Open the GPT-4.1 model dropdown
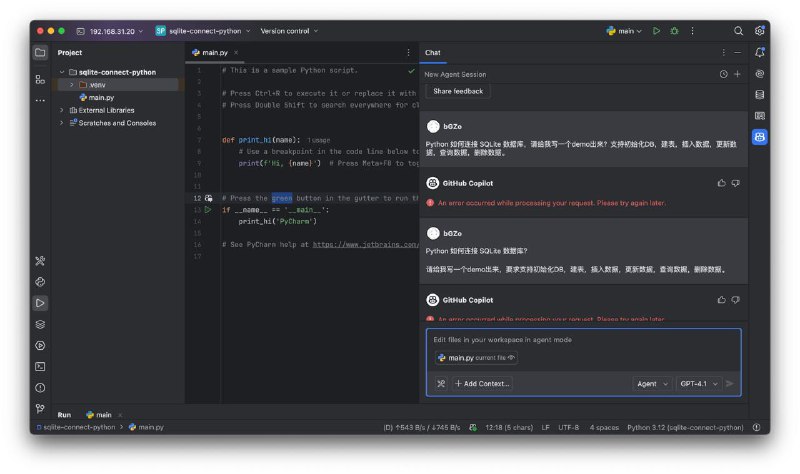Image resolution: width=800 pixels, height=474 pixels. 699,383
